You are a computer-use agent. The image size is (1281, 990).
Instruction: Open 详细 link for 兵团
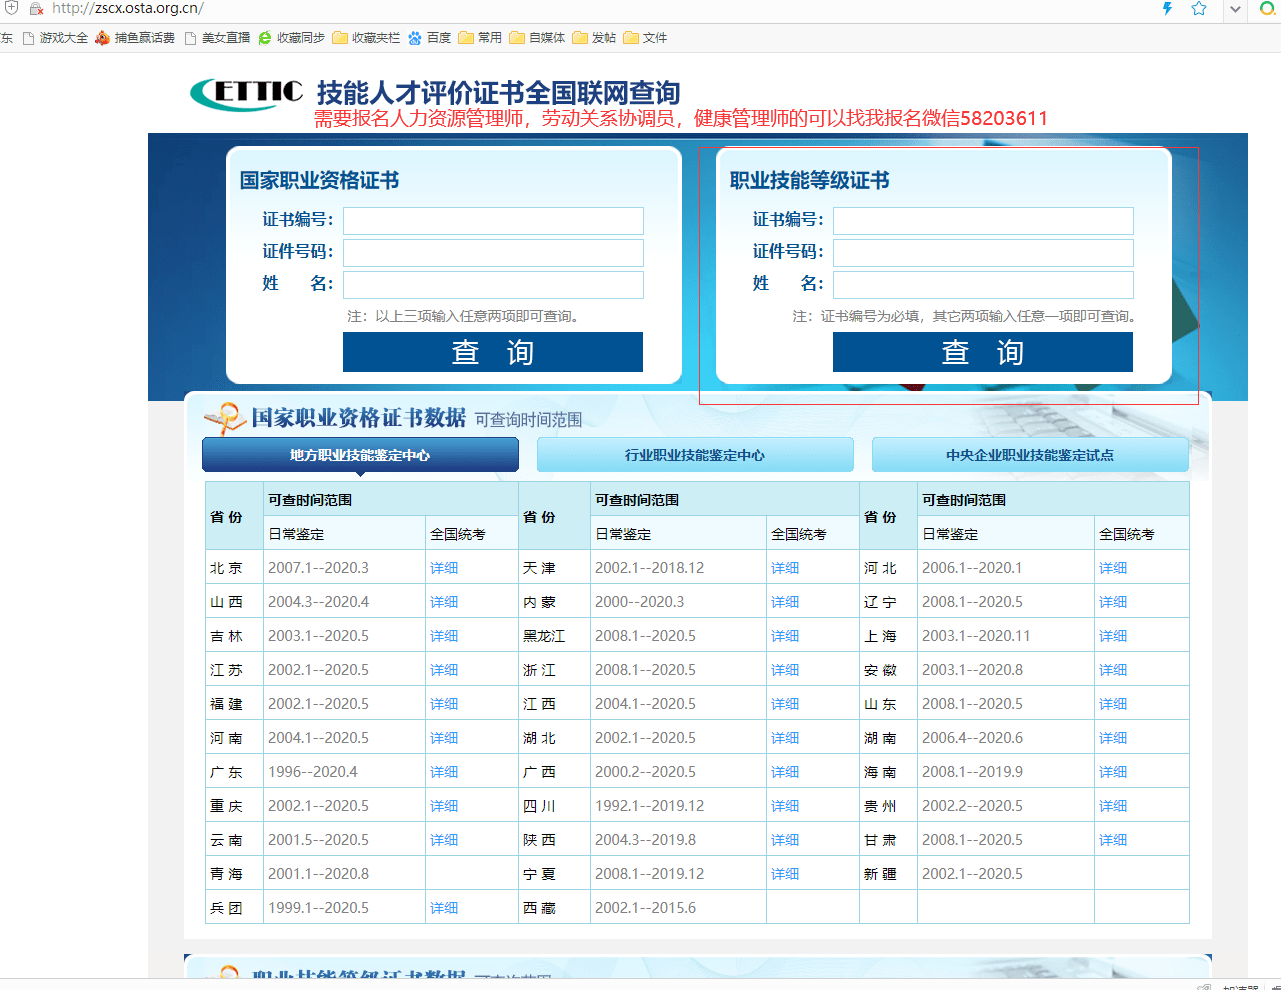tap(444, 908)
